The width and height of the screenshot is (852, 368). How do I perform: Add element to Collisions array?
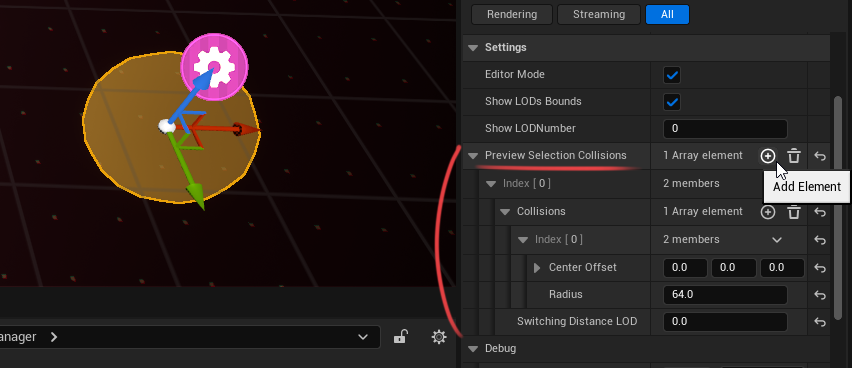(x=767, y=212)
